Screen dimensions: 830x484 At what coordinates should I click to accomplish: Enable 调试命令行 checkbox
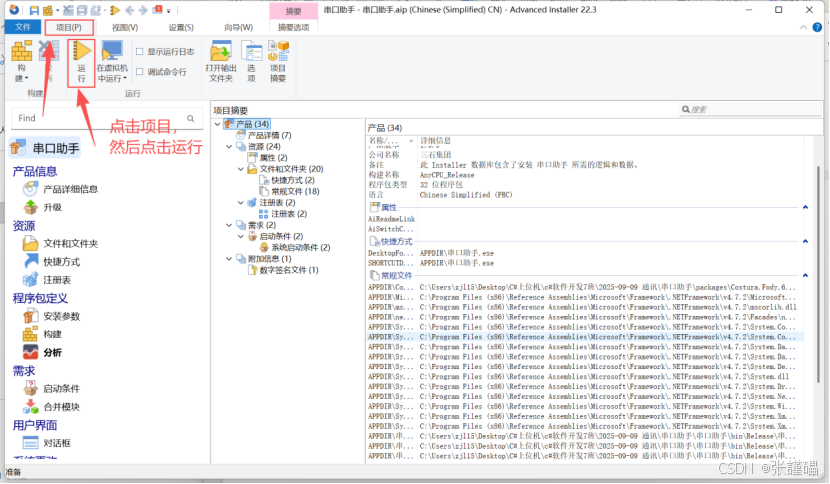point(140,71)
